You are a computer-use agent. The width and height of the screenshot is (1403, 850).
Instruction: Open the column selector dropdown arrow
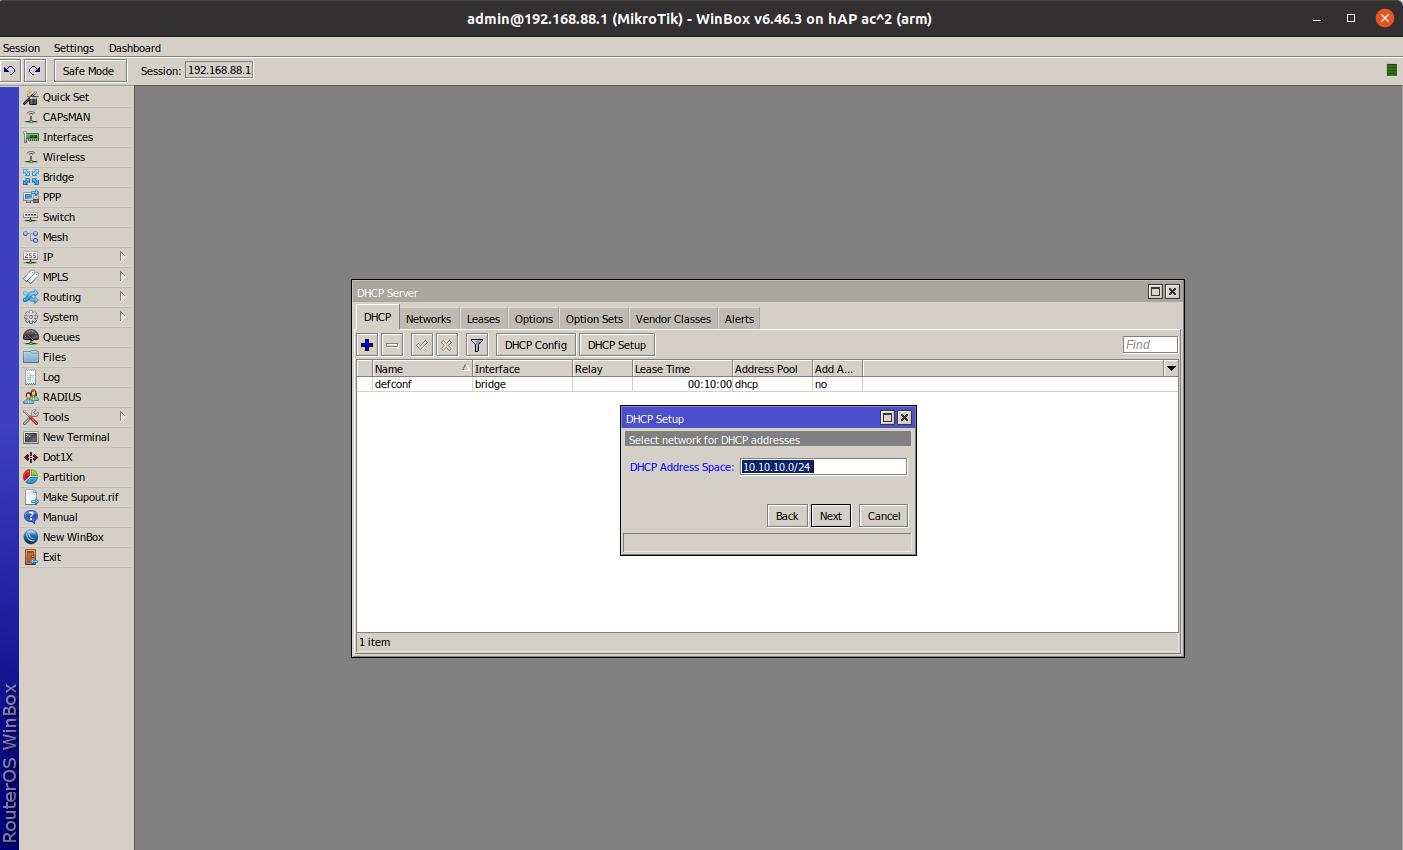pos(1171,369)
